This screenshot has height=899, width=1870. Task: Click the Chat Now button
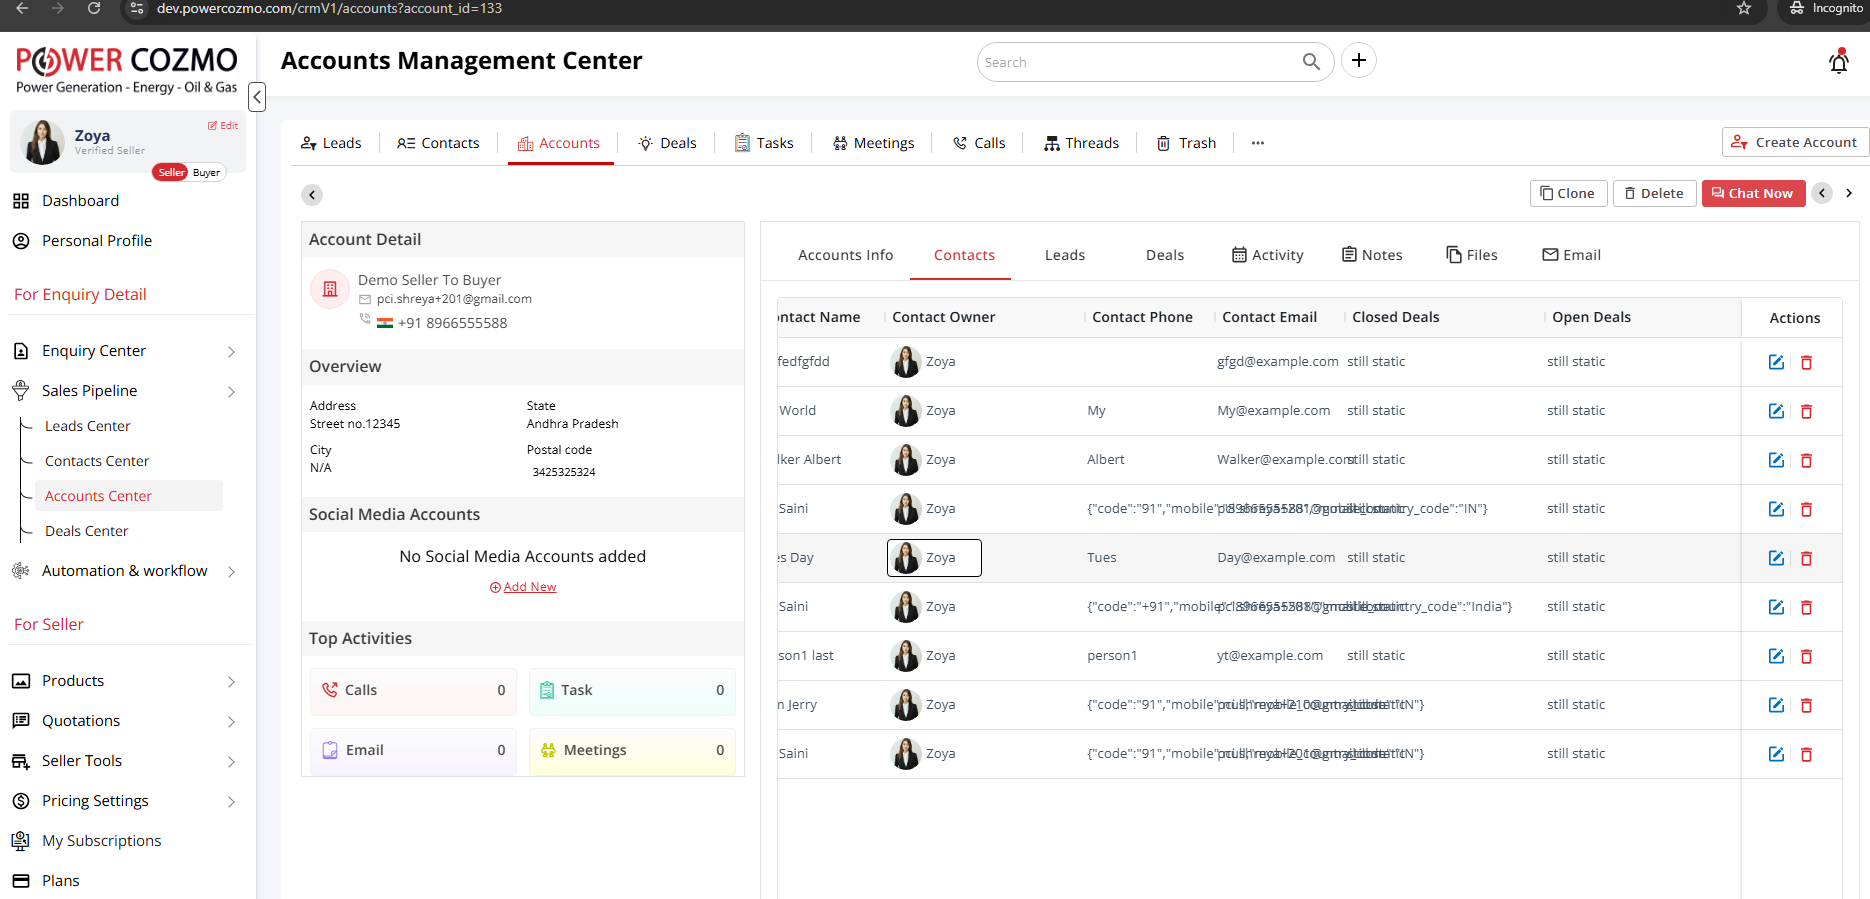pos(1752,193)
